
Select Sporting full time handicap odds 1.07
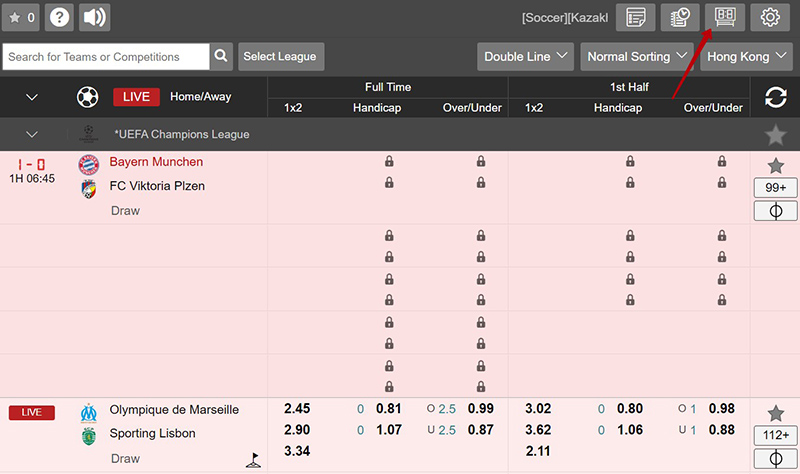pos(389,430)
